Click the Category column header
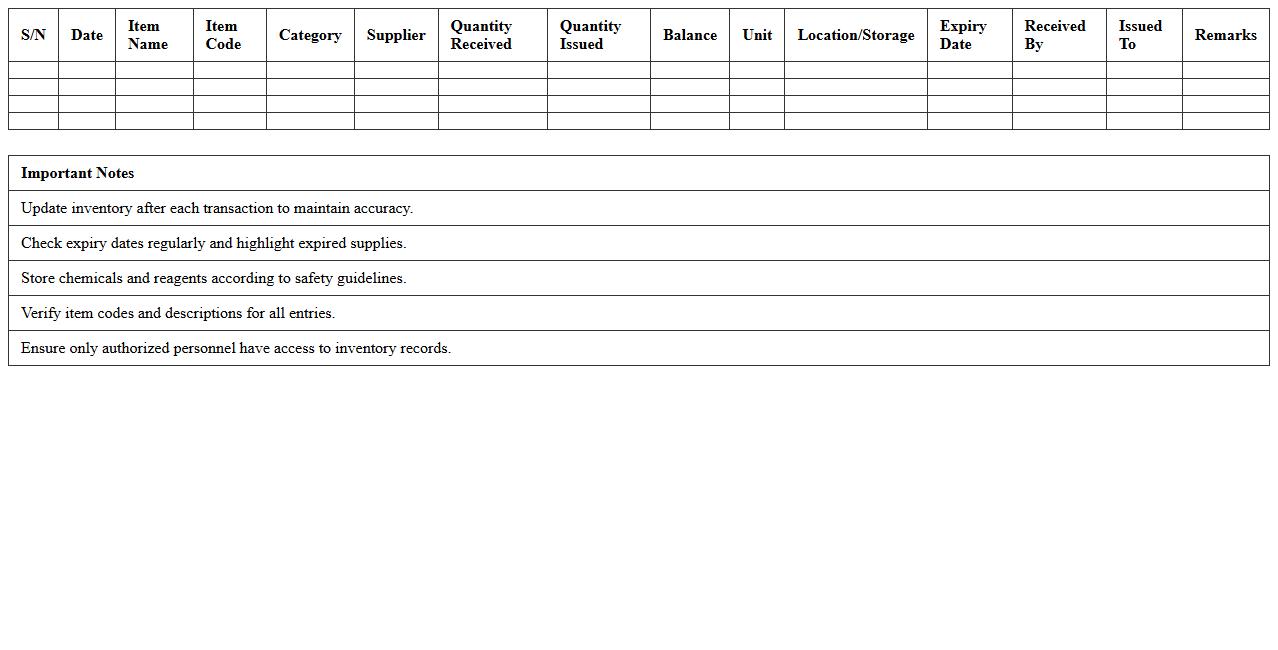The height and width of the screenshot is (650, 1278). point(310,35)
